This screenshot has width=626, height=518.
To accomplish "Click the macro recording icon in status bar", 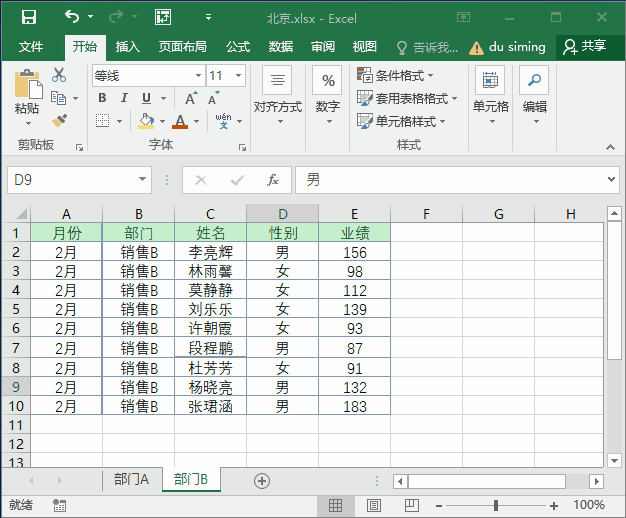I will tap(59, 505).
